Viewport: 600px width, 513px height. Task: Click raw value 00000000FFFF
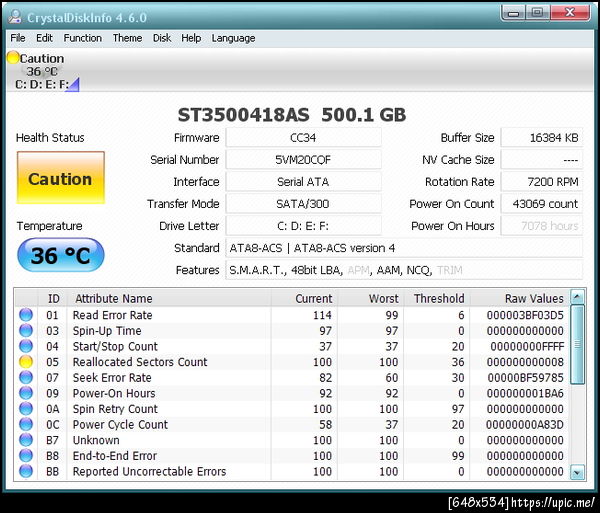coord(527,347)
